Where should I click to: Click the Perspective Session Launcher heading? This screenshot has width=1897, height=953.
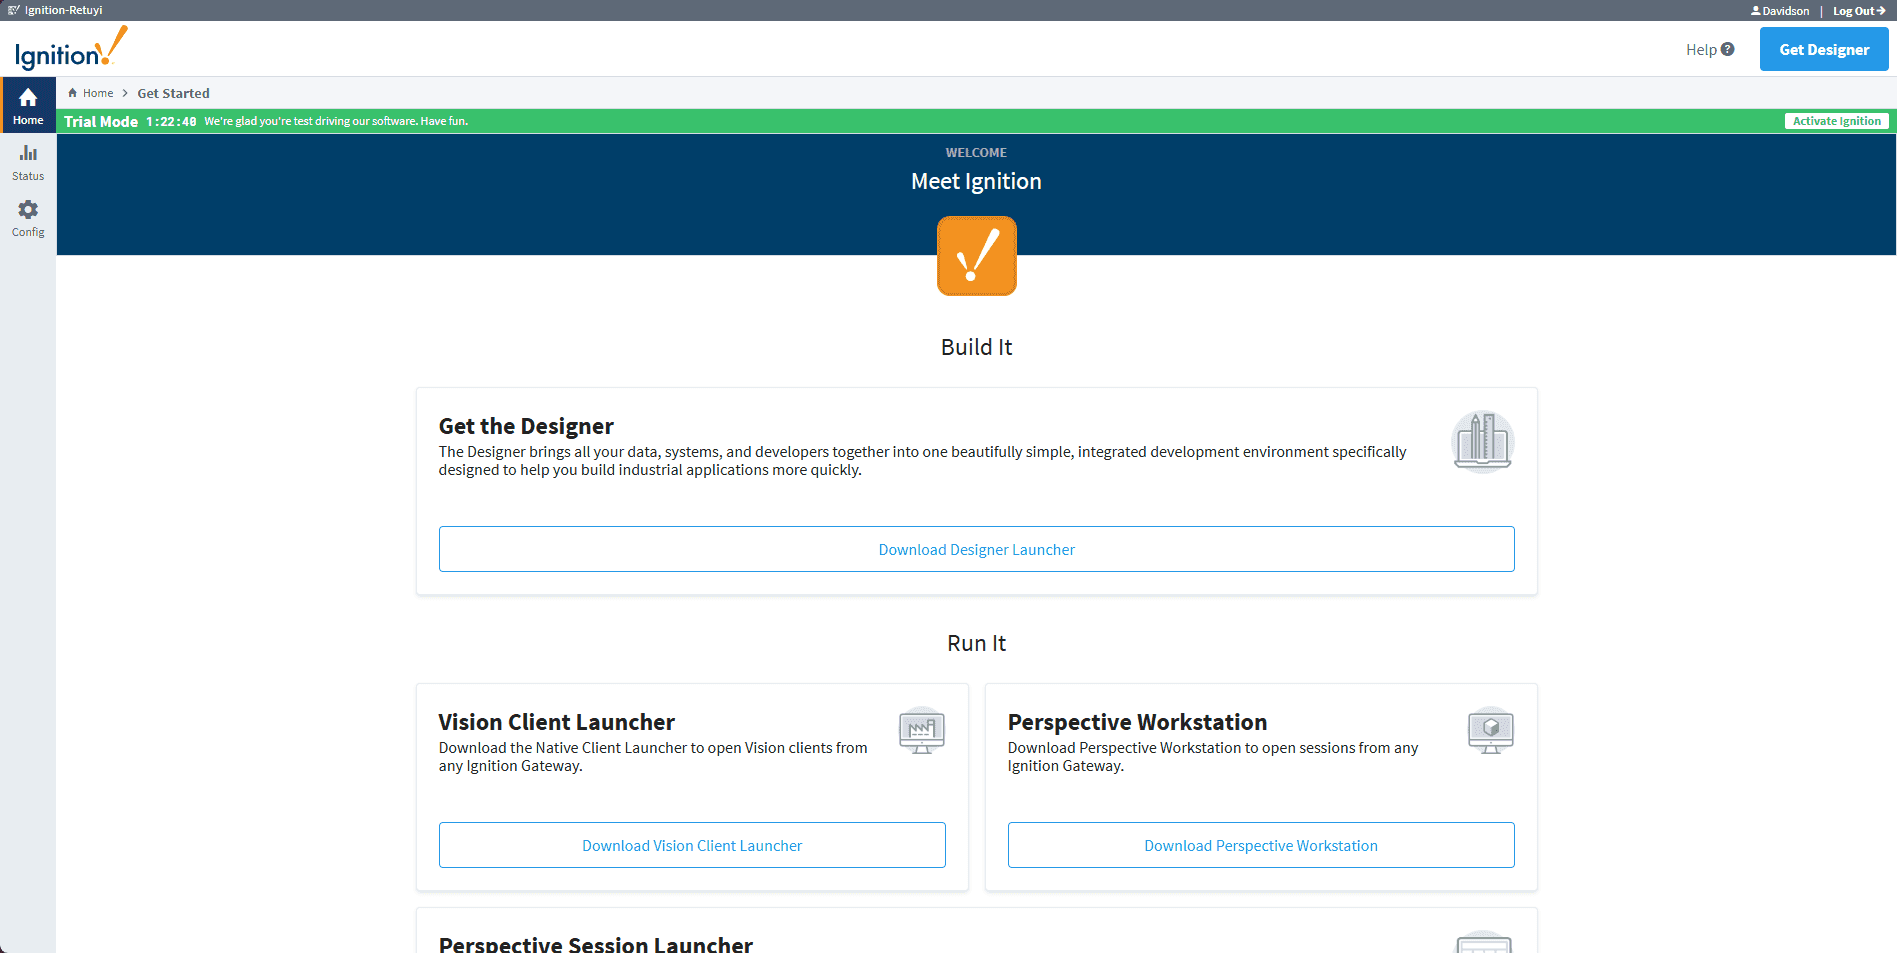pyautogui.click(x=595, y=943)
